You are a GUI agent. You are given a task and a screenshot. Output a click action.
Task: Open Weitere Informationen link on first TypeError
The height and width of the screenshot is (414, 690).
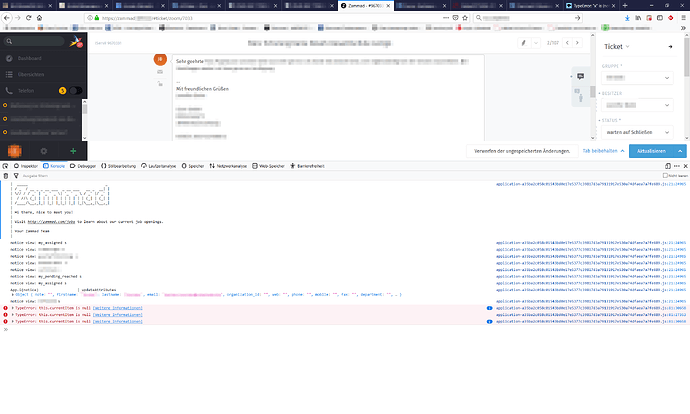[x=117, y=308]
